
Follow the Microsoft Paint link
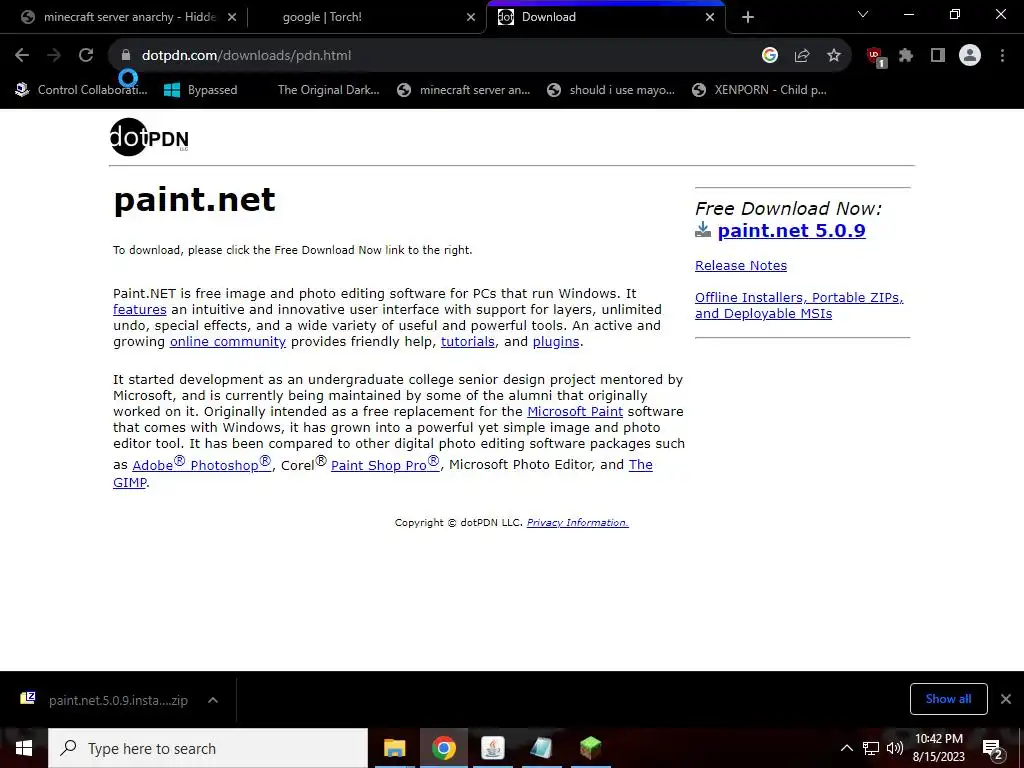coord(575,411)
